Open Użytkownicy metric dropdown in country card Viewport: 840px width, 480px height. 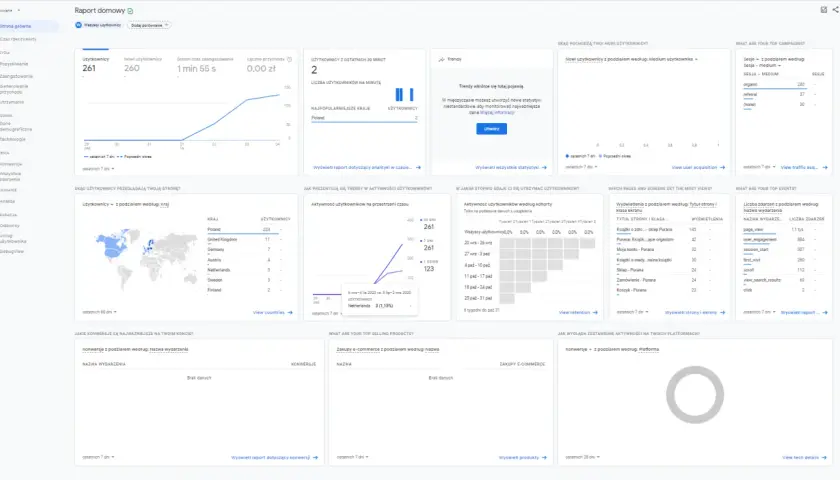click(98, 204)
